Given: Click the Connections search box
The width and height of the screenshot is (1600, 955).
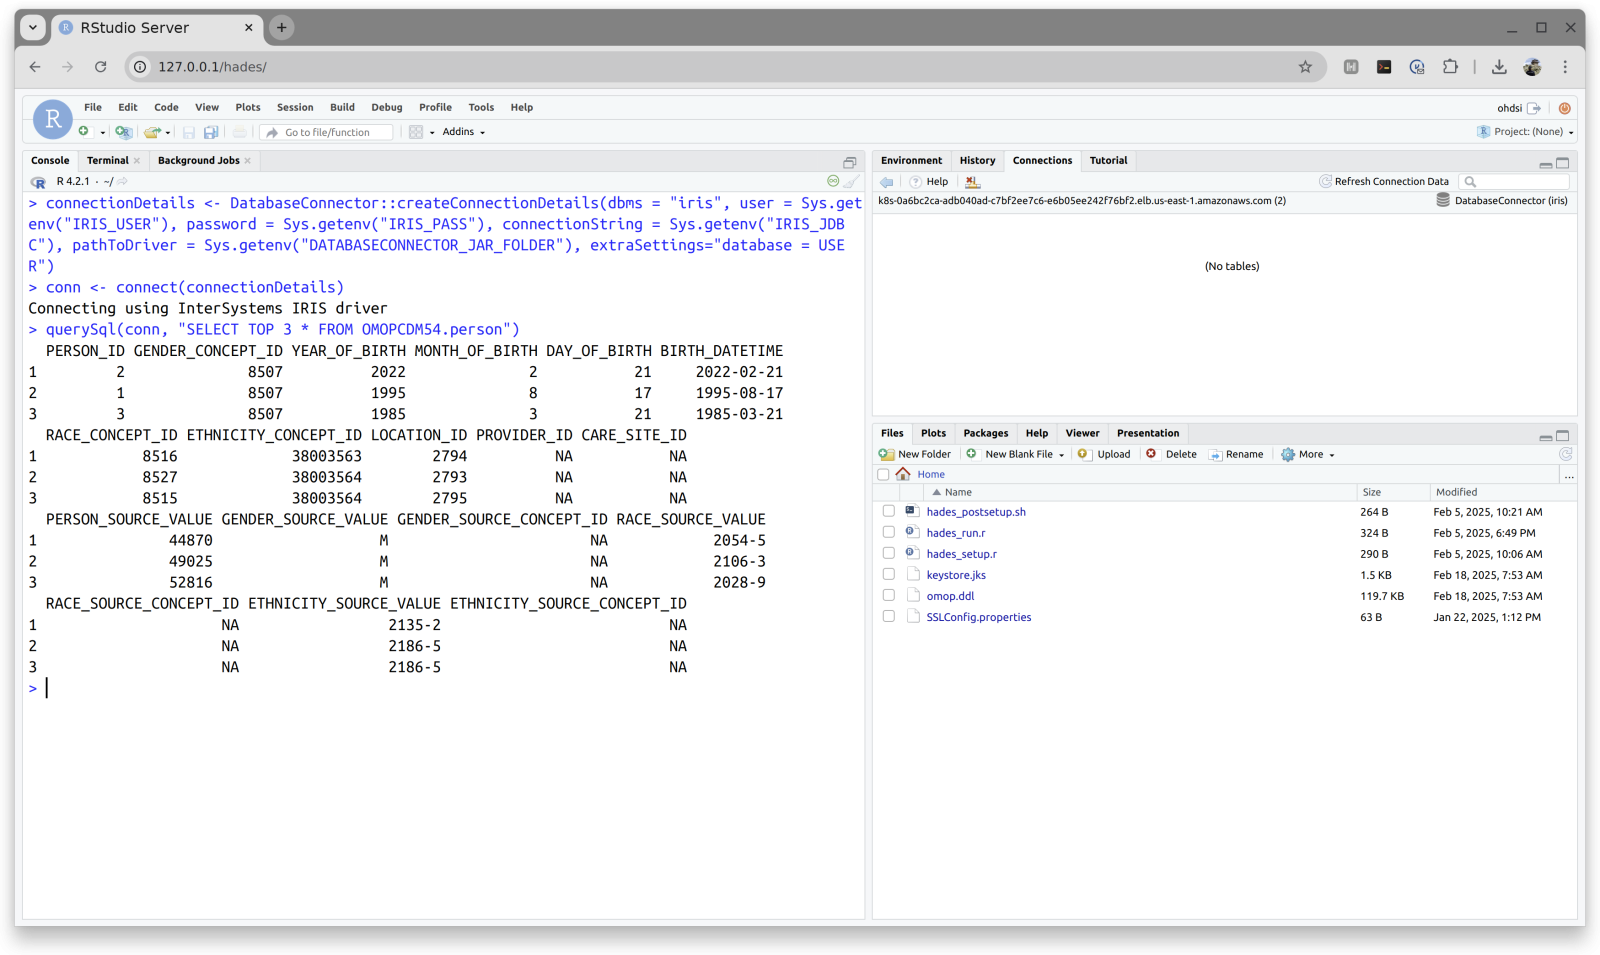Looking at the screenshot, I should click(1515, 182).
